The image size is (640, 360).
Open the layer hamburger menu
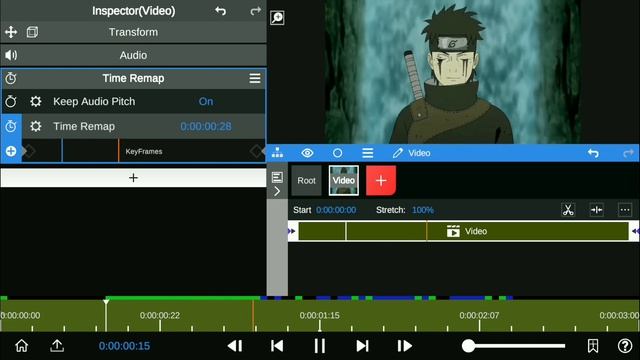coord(368,153)
